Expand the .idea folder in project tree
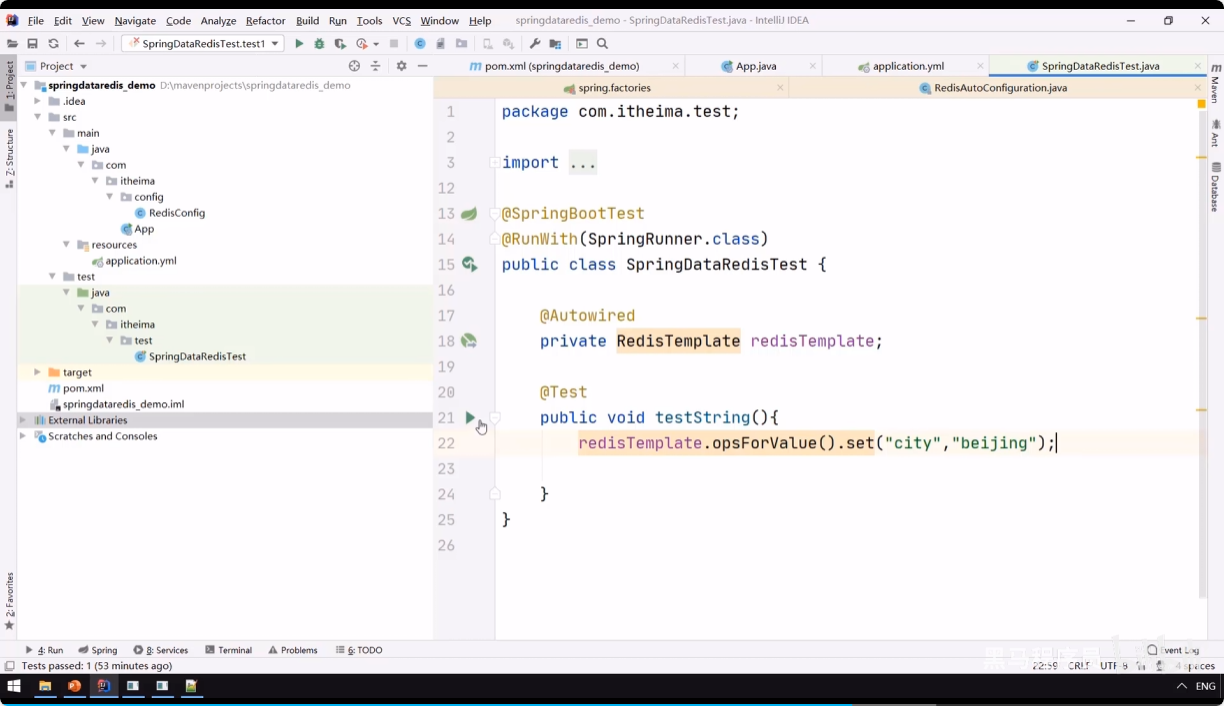This screenshot has width=1224, height=706. coord(38,101)
